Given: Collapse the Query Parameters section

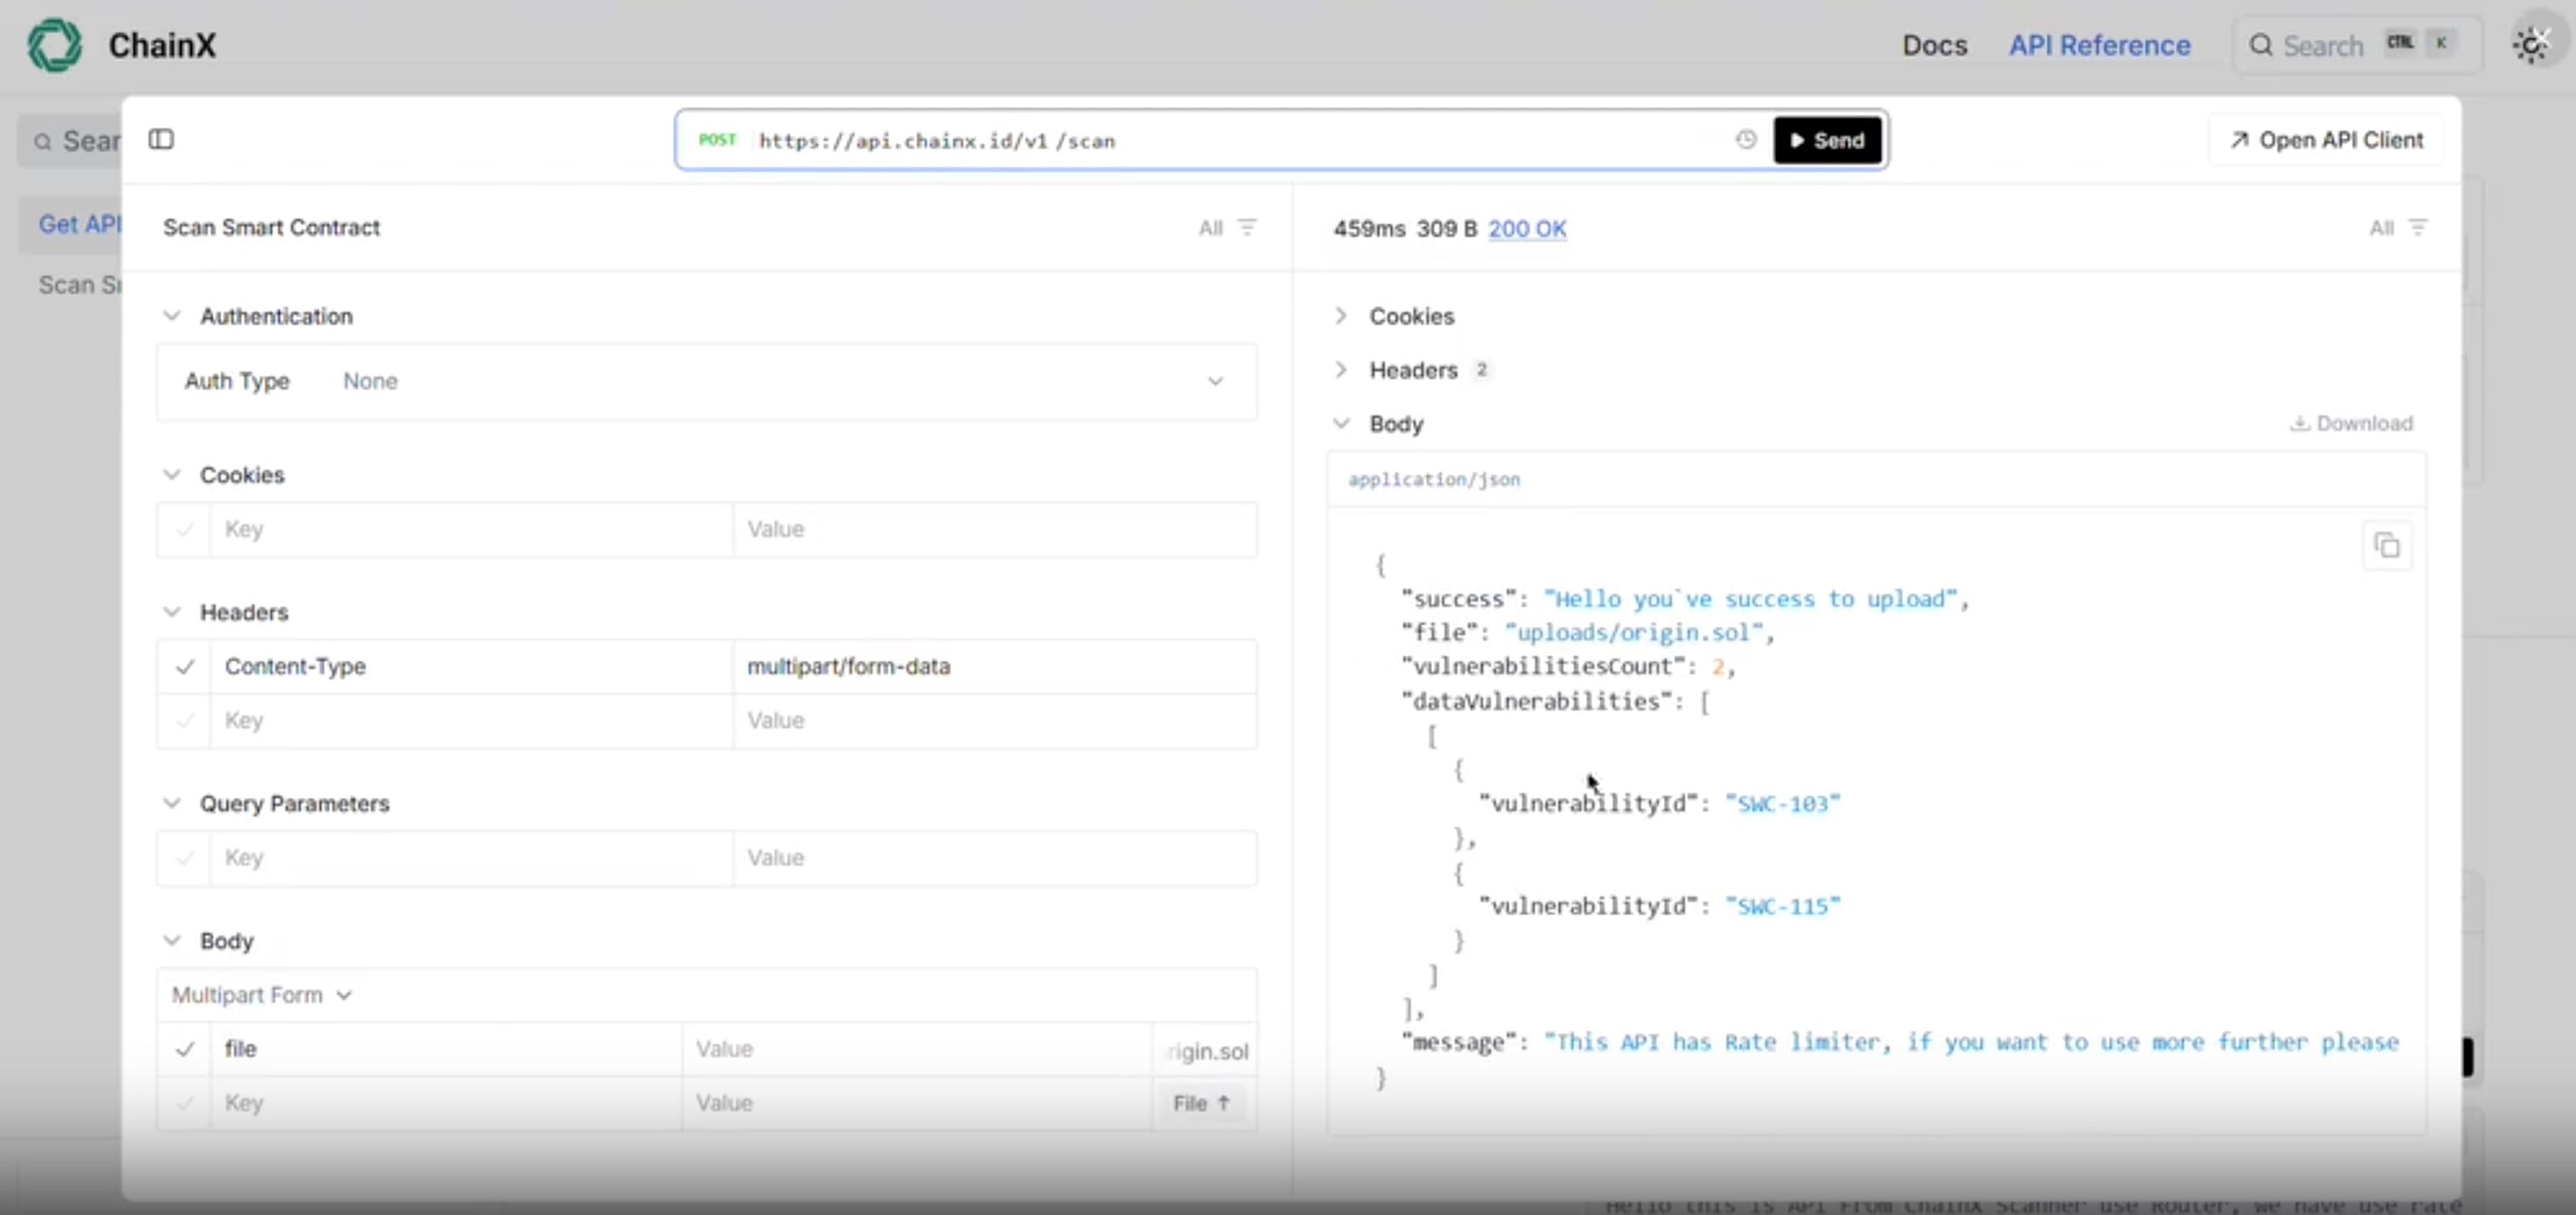Looking at the screenshot, I should [172, 803].
